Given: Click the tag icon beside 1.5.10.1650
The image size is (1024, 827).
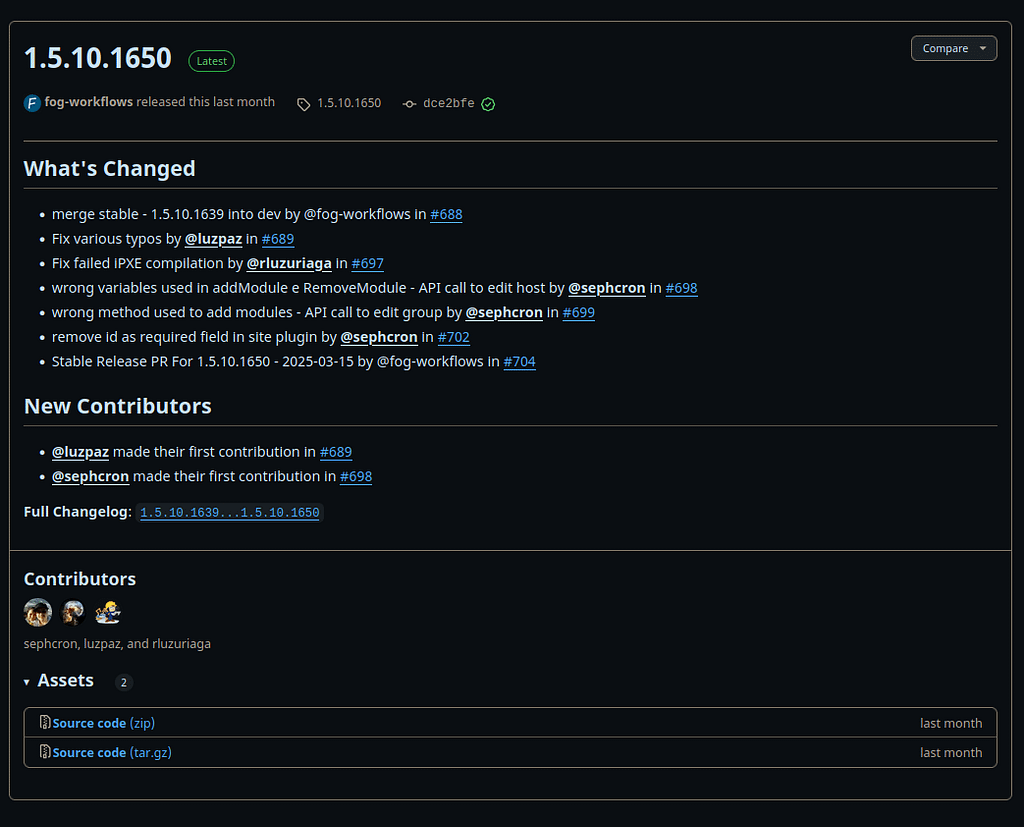Looking at the screenshot, I should [x=304, y=104].
